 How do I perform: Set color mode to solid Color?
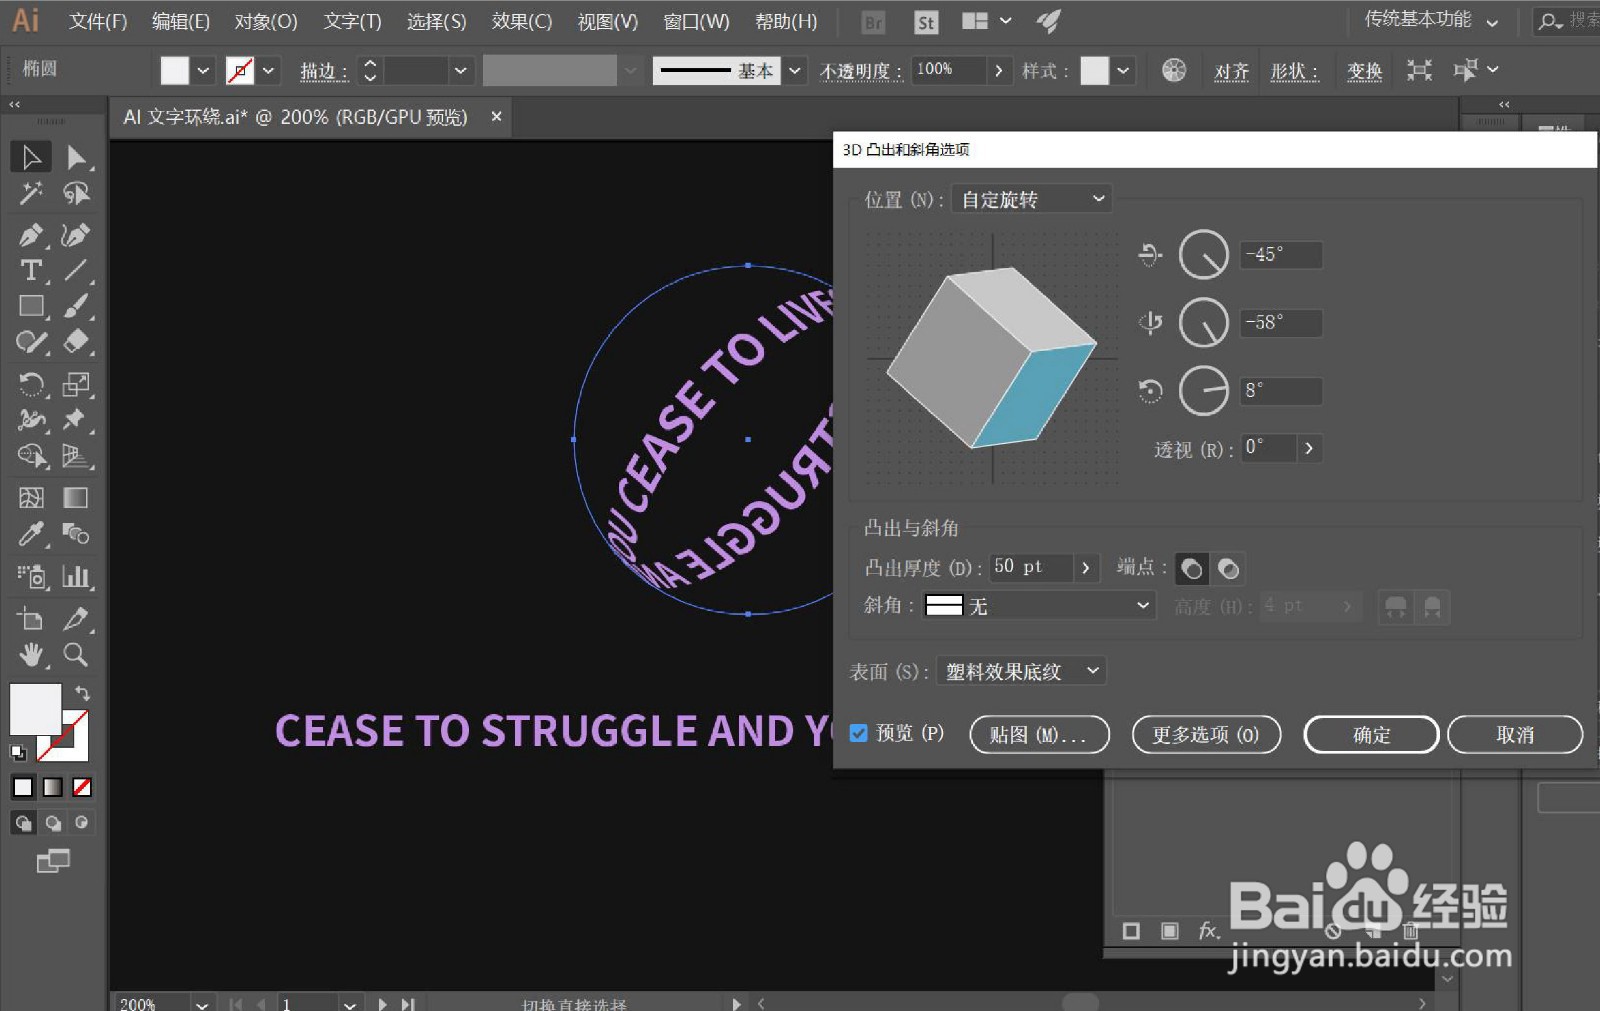[x=23, y=787]
